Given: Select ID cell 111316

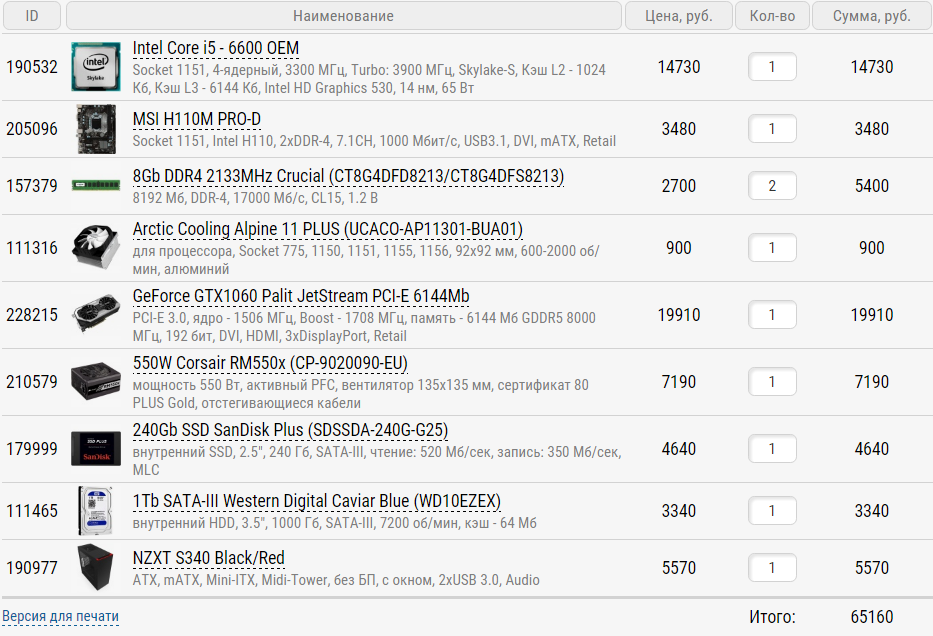Looking at the screenshot, I should 32,247.
